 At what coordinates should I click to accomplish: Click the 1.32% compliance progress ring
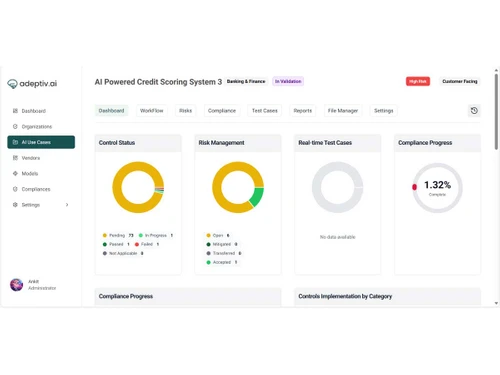437,188
